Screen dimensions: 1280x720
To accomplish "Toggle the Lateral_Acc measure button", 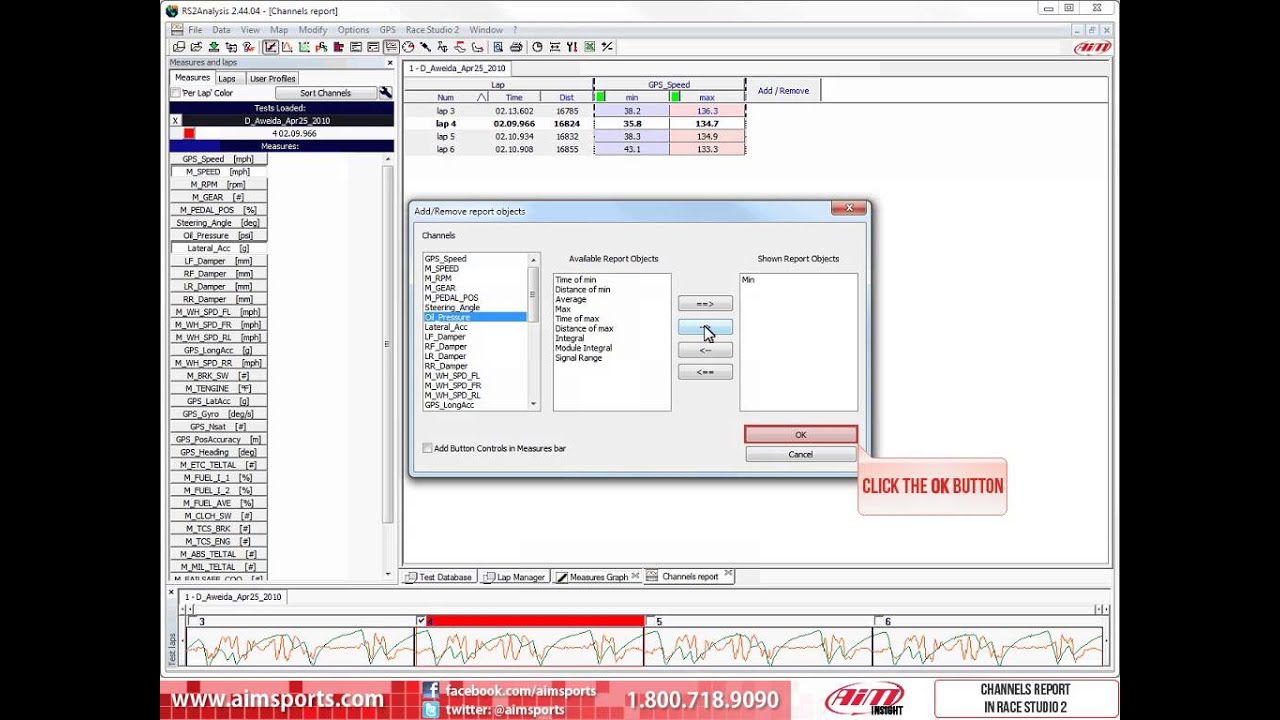I will (218, 248).
